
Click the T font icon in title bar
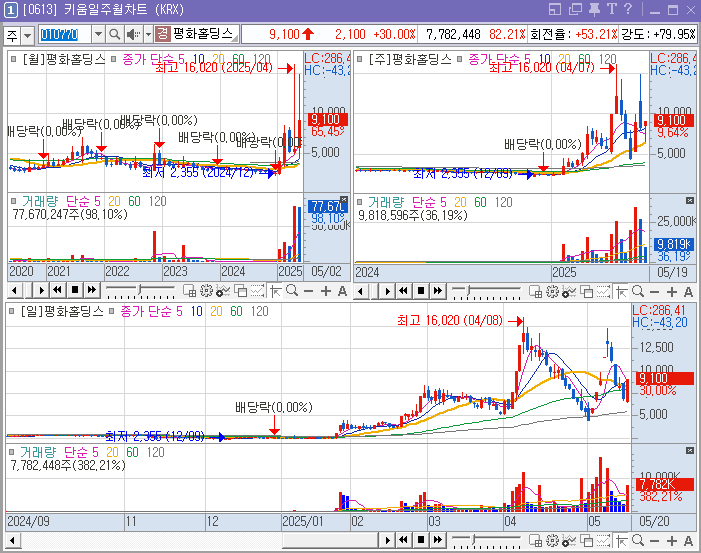point(612,9)
